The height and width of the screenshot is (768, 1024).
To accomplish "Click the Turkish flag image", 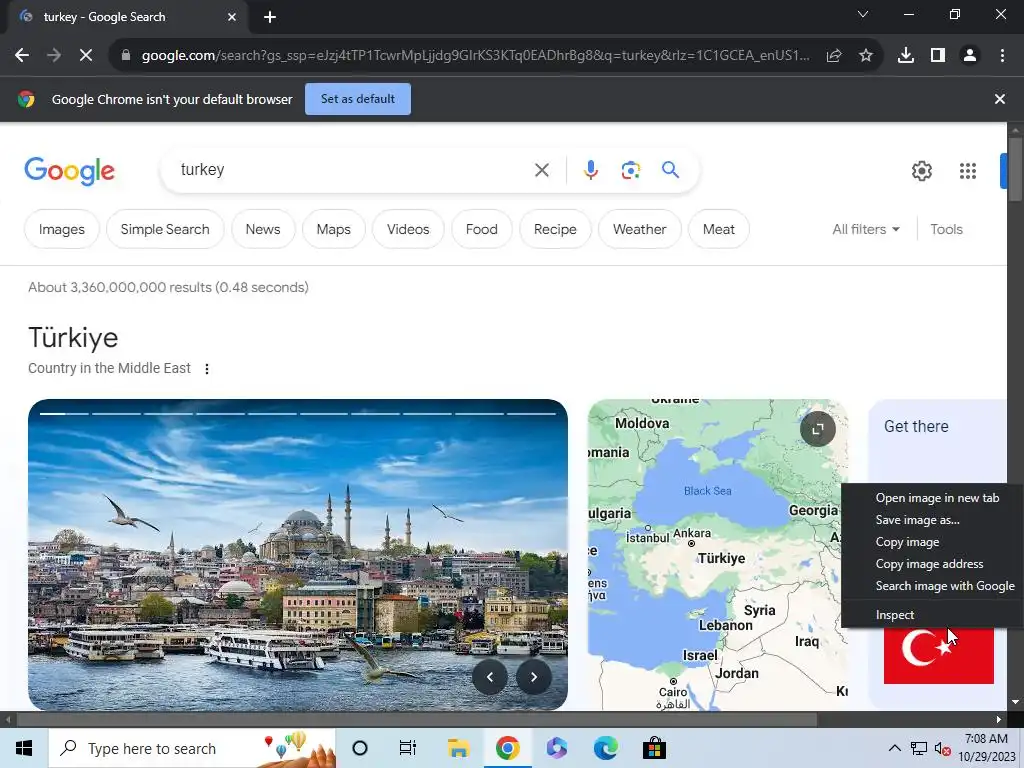I will pyautogui.click(x=938, y=655).
